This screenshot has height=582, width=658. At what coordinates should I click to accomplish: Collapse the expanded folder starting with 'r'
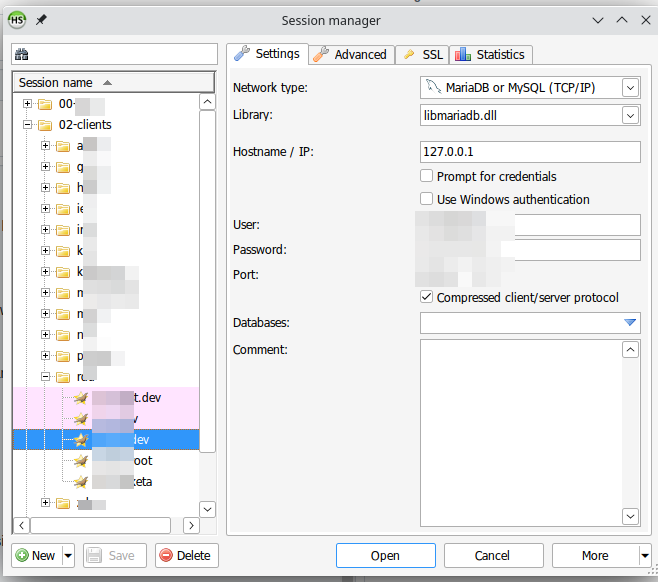click(45, 376)
